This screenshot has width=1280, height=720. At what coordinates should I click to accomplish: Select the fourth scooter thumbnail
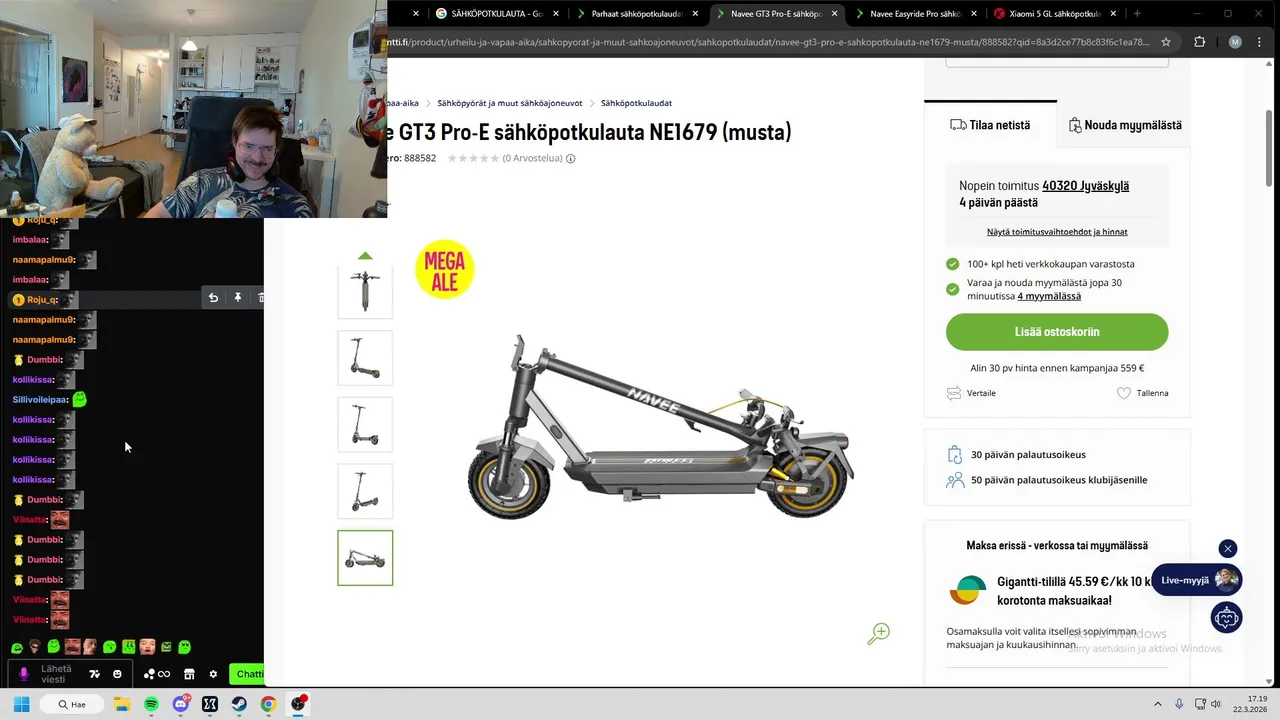[x=365, y=491]
